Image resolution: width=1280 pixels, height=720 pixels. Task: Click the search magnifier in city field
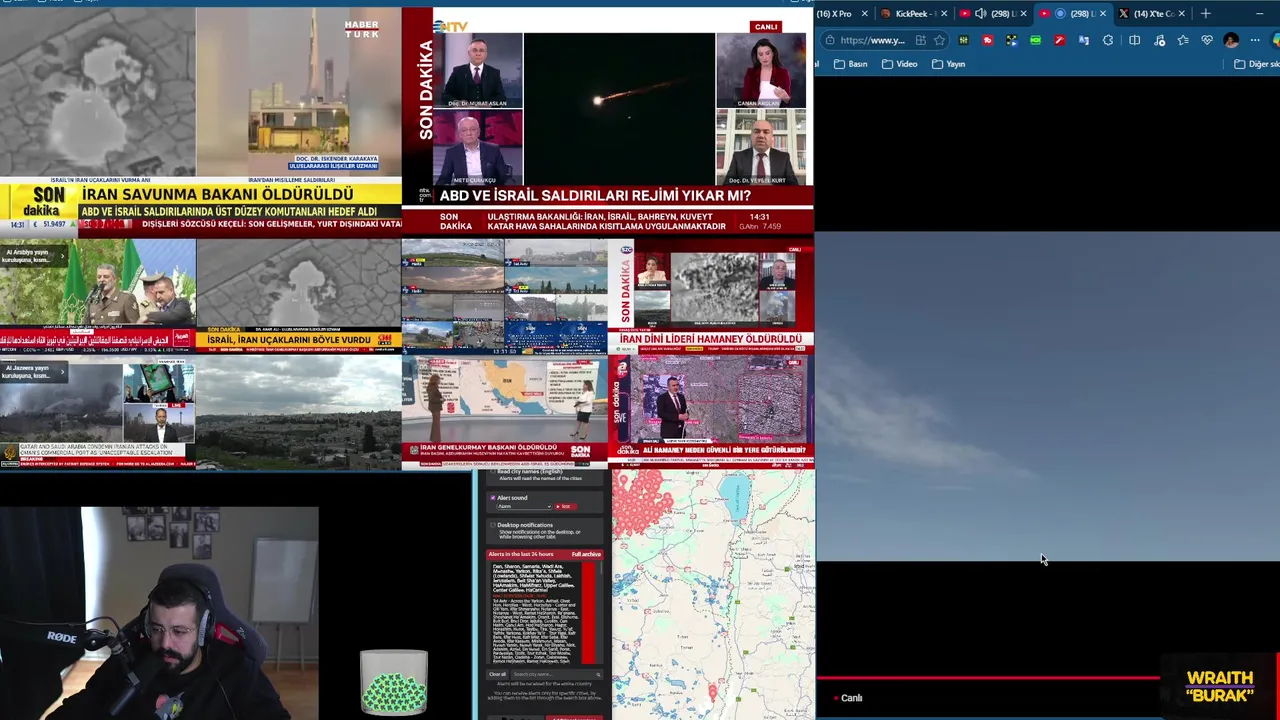pyautogui.click(x=598, y=675)
